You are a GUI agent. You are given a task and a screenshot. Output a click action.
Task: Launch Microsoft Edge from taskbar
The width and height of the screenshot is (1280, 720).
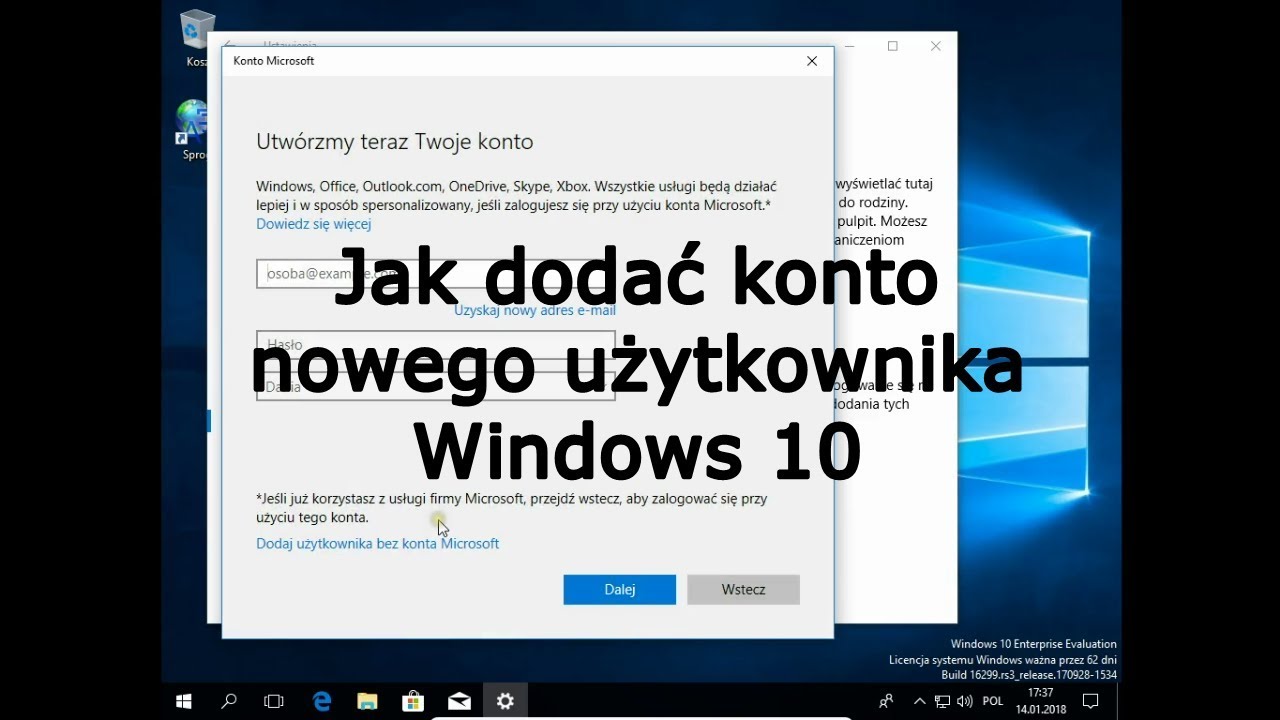point(322,701)
